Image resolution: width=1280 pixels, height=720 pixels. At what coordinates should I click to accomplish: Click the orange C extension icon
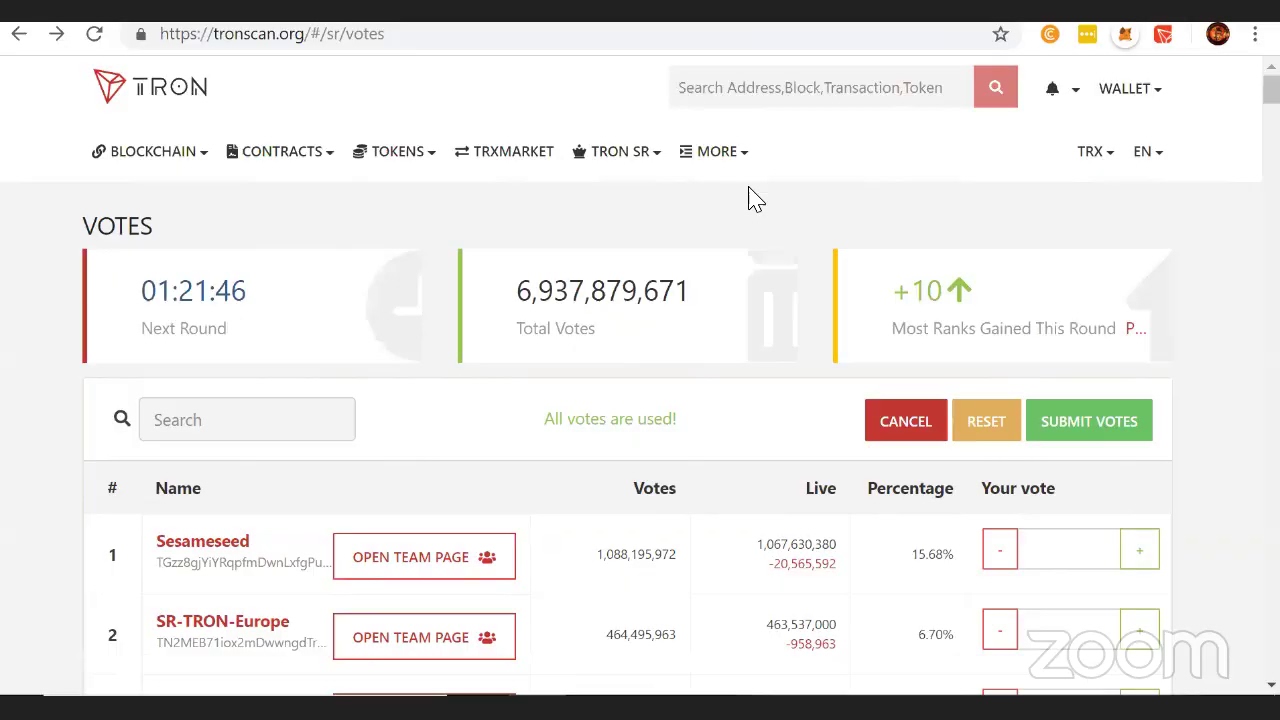click(x=1049, y=34)
